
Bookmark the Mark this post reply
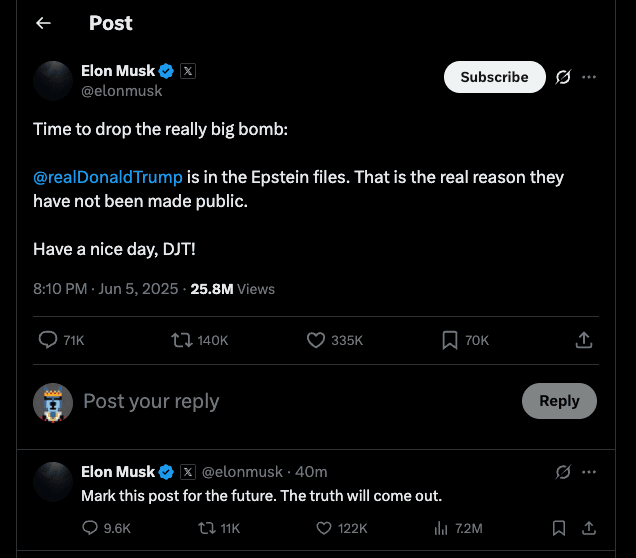pyautogui.click(x=560, y=528)
